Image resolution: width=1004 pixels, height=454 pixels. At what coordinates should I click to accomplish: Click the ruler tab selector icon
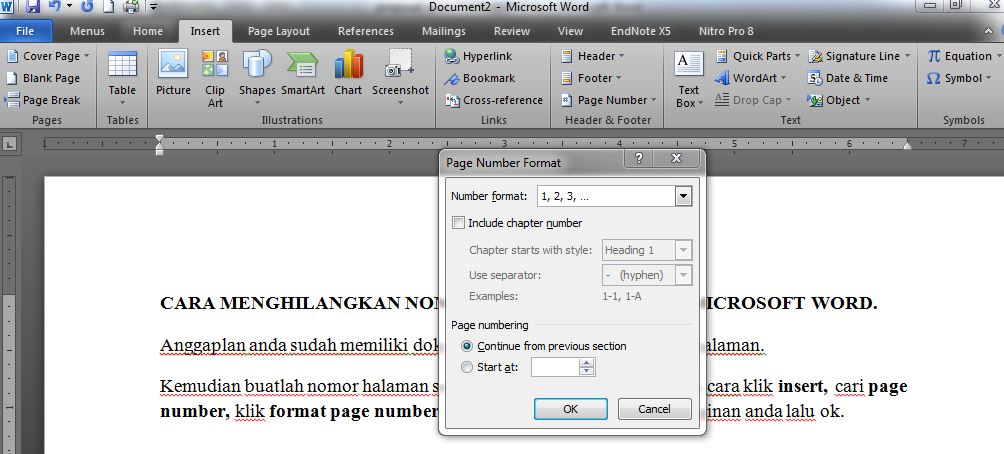click(x=9, y=145)
